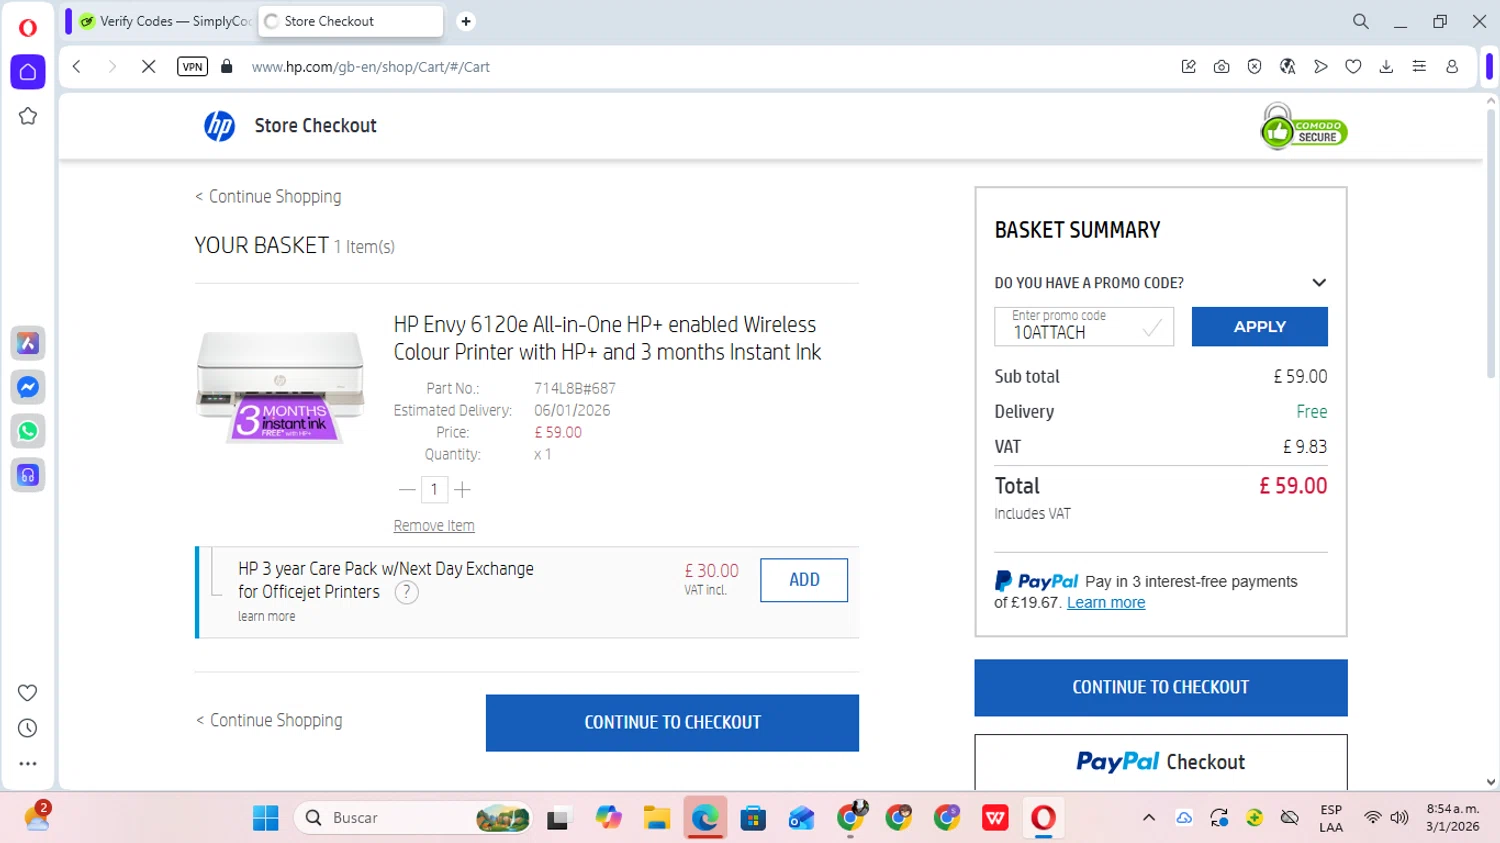Image resolution: width=1500 pixels, height=843 pixels.
Task: Click Continue to Checkout below basket
Action: click(x=672, y=723)
